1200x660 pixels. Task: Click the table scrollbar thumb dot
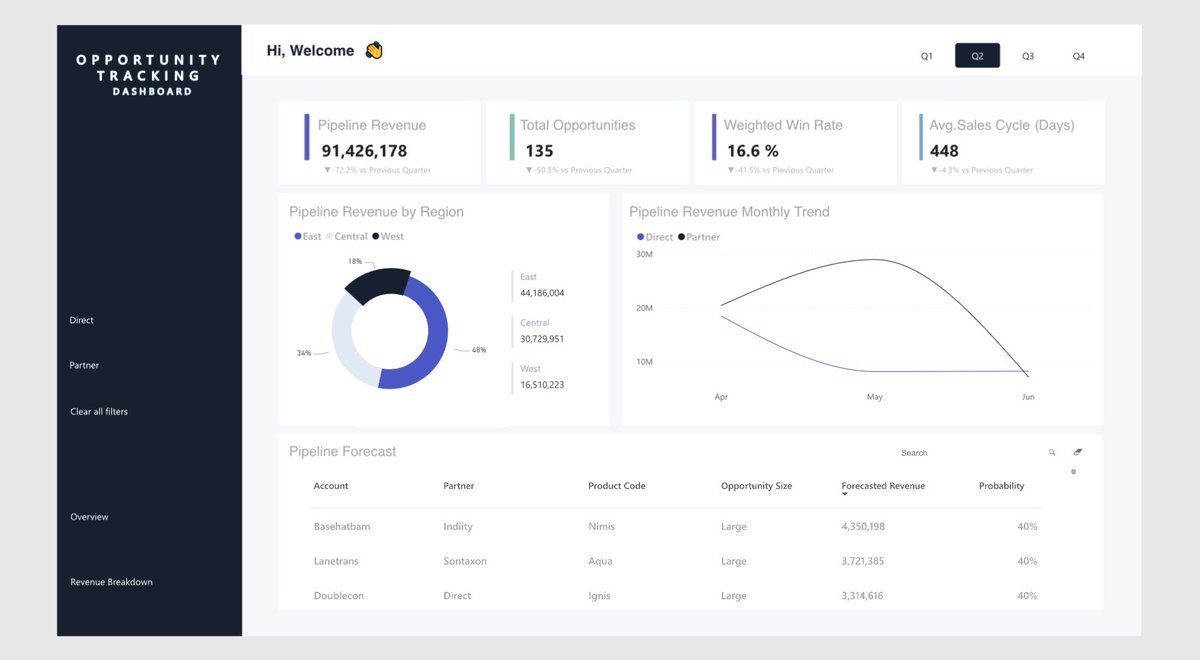click(x=1074, y=472)
